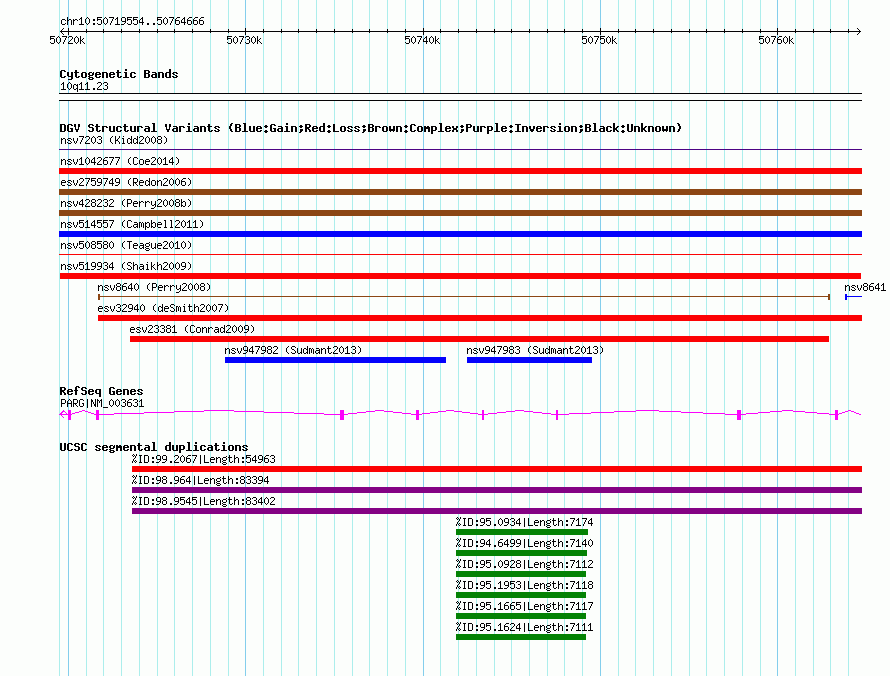
Task: Open the UCSC segmental duplications track title
Action: 154,447
